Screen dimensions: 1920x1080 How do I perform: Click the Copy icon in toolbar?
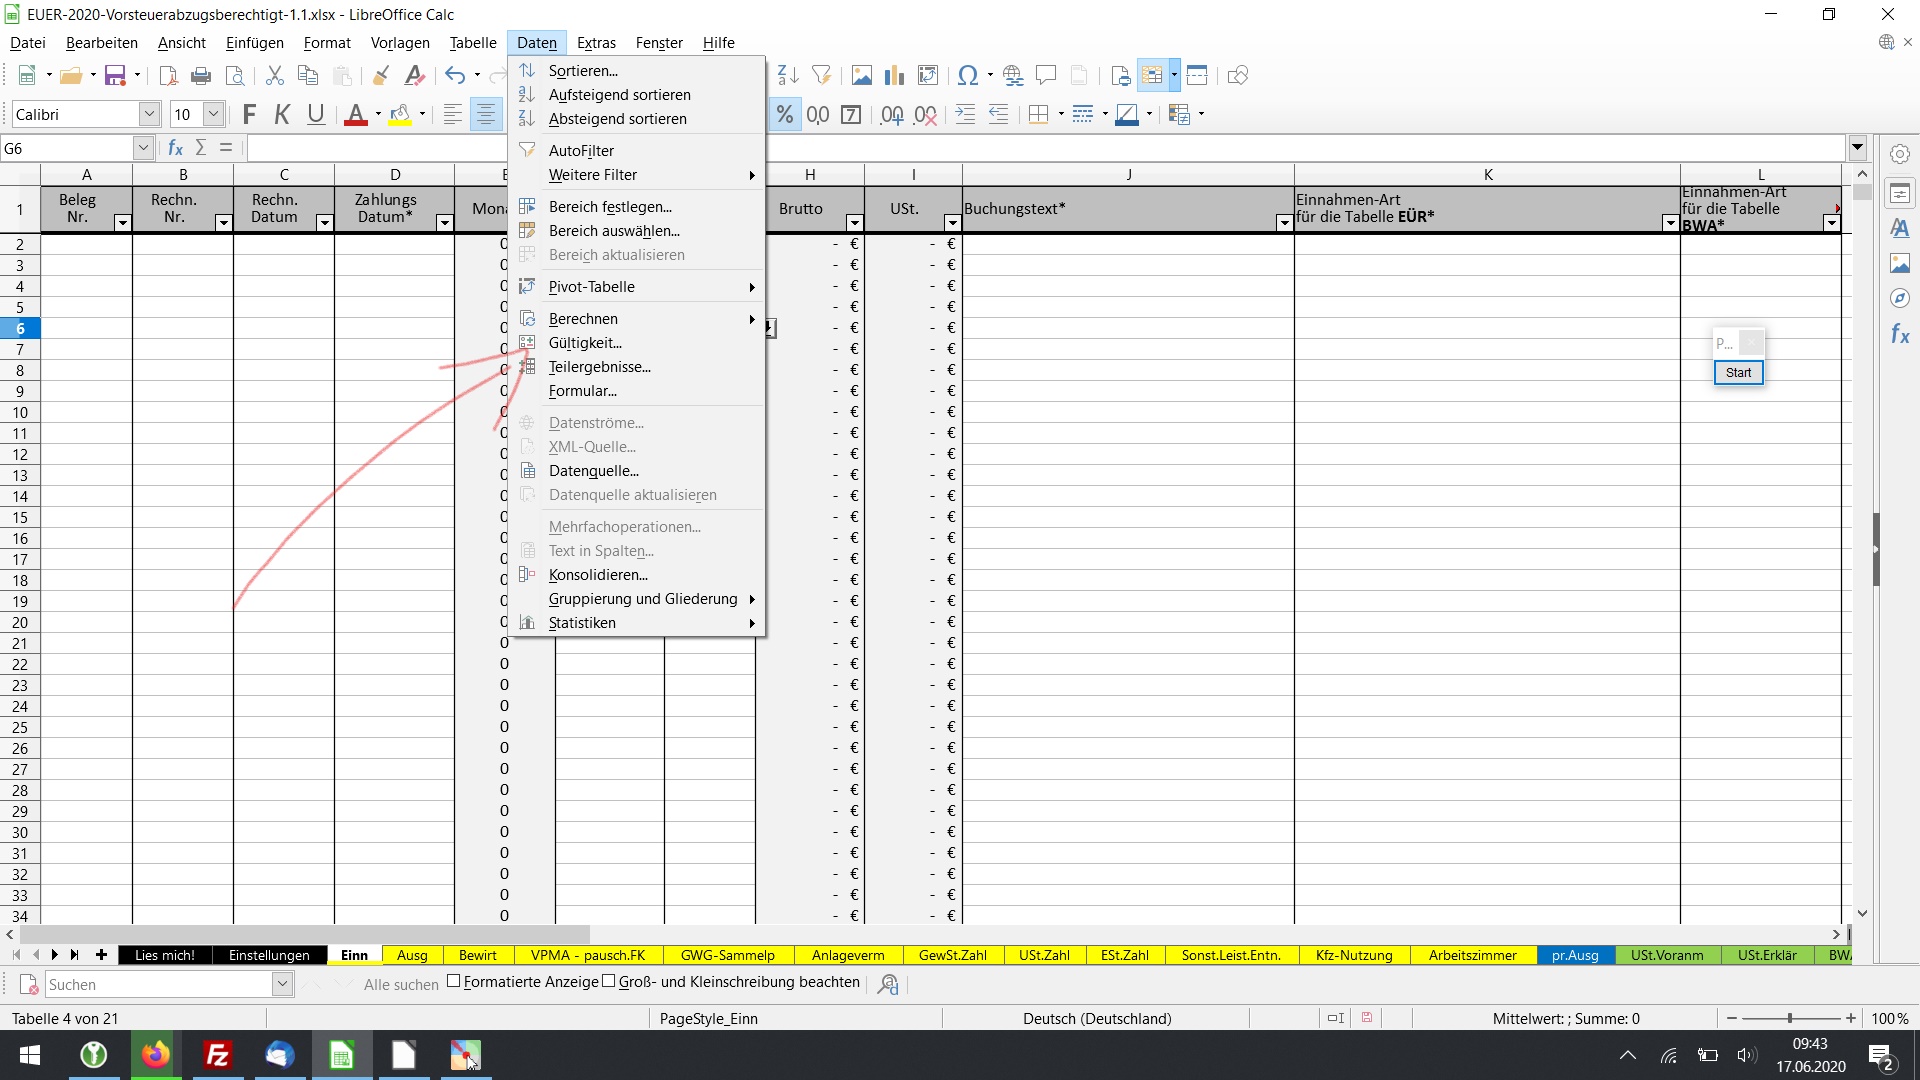[308, 76]
